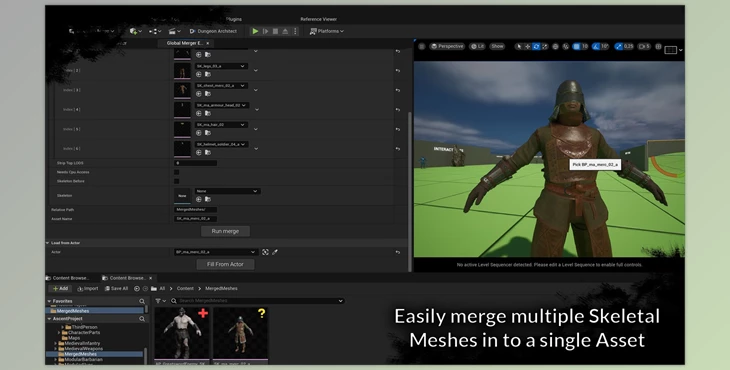The image size is (730, 370).
Task: Collapse the Load from Actor section
Action: (x=47, y=243)
